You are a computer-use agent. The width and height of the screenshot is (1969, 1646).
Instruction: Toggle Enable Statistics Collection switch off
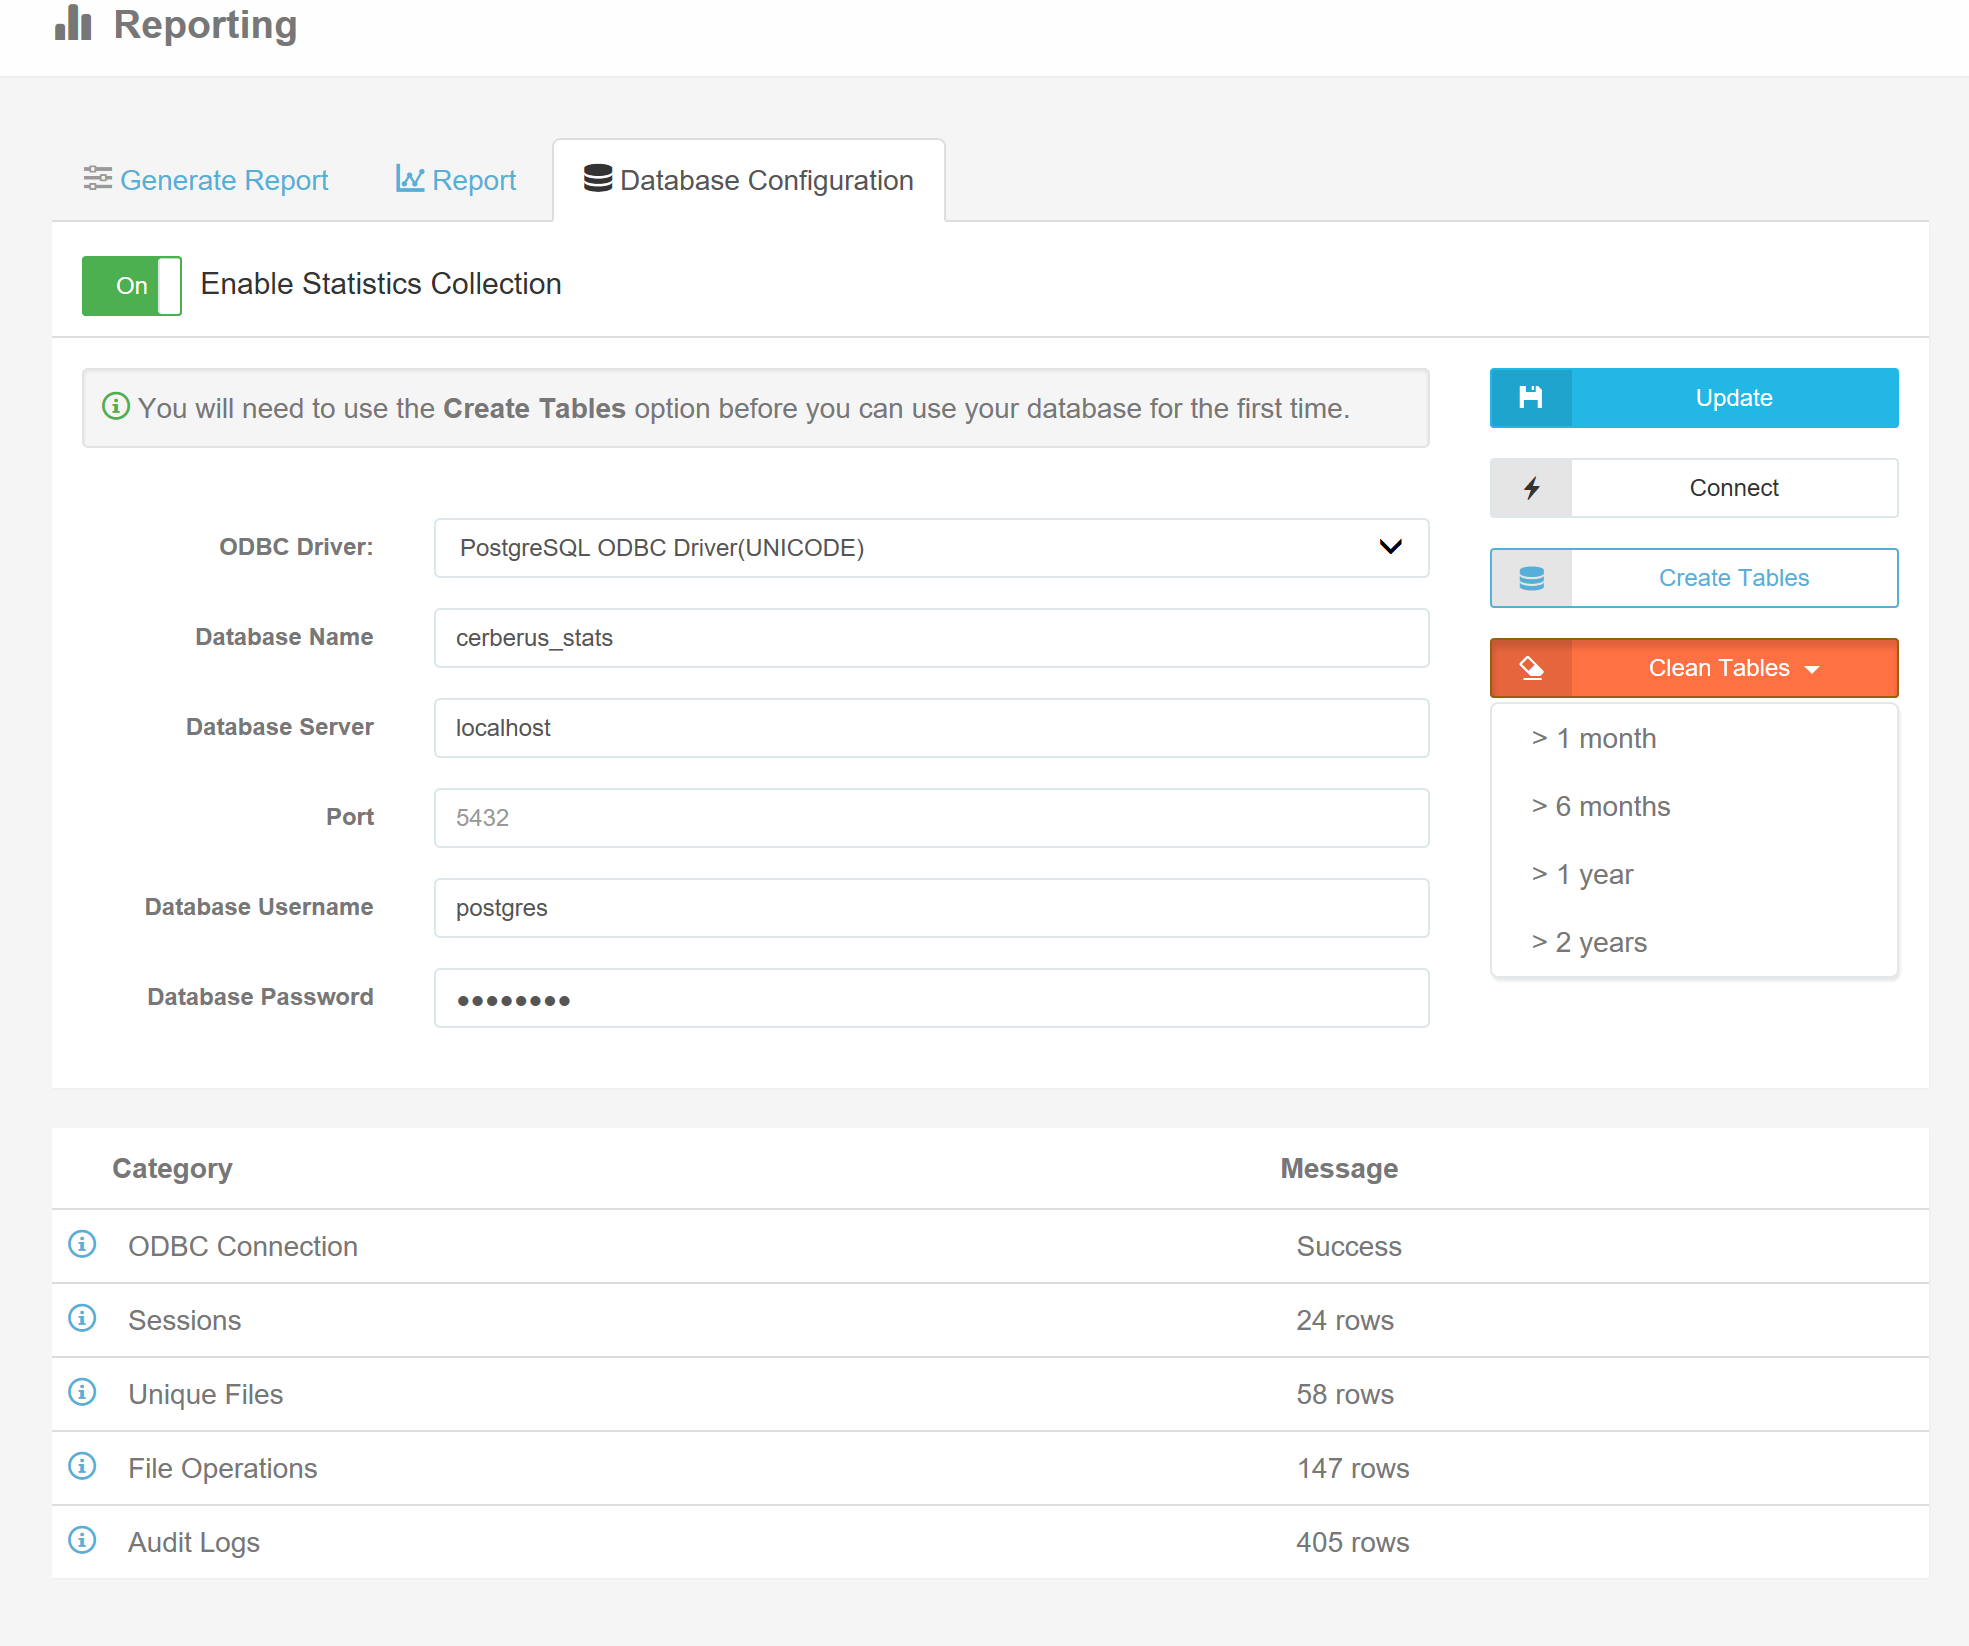(x=132, y=286)
